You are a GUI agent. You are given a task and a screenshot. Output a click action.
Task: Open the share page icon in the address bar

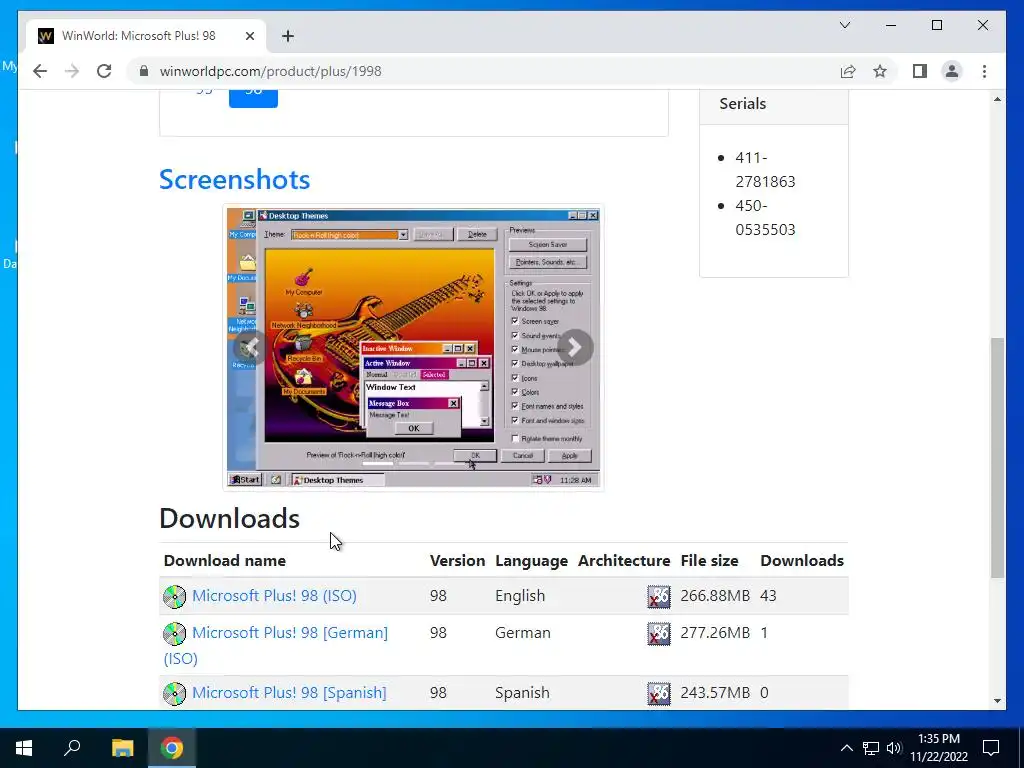pos(848,71)
